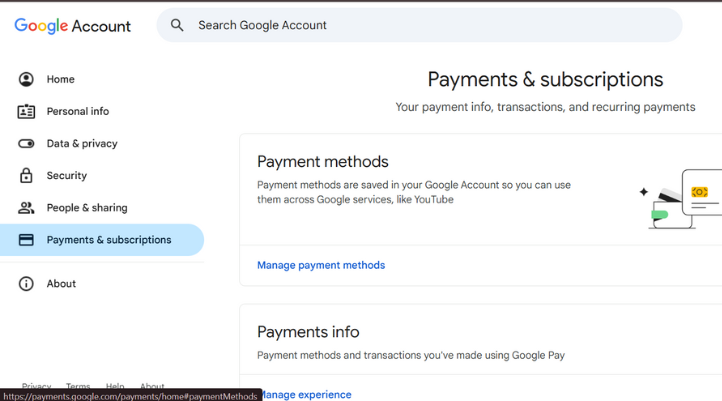Click the Personal info ID card icon

pos(26,111)
